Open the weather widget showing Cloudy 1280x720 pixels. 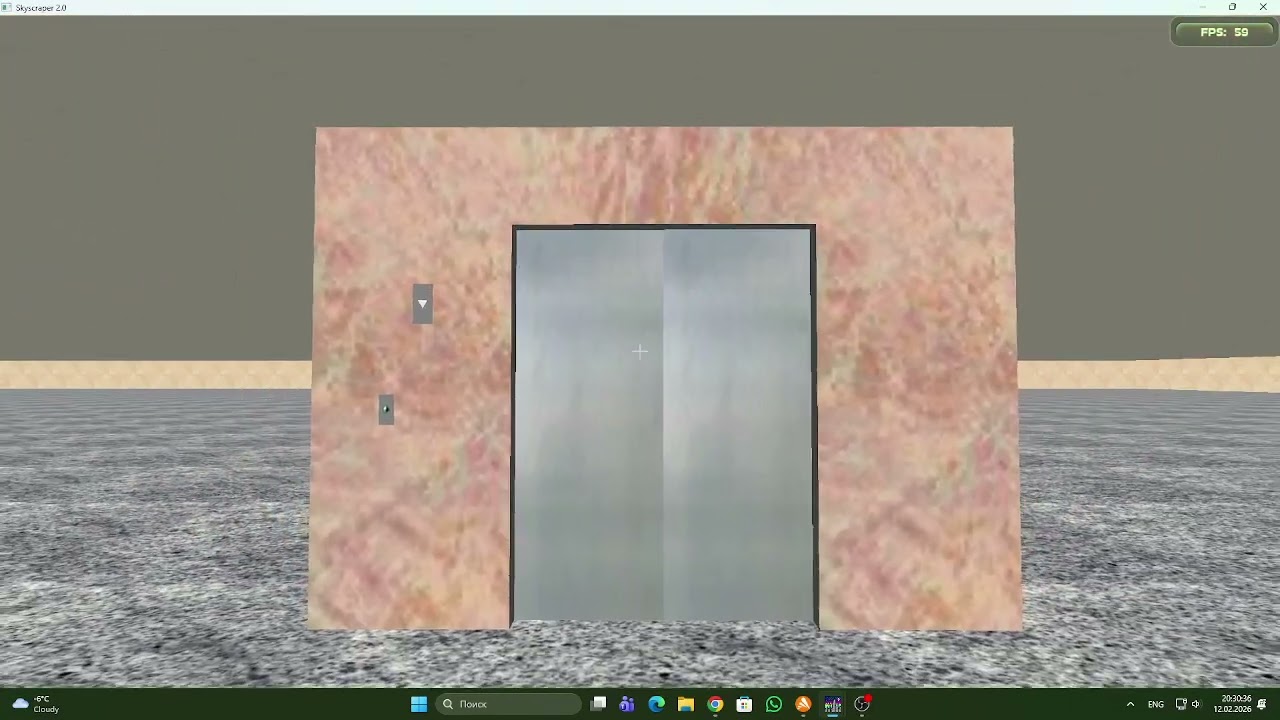36,704
